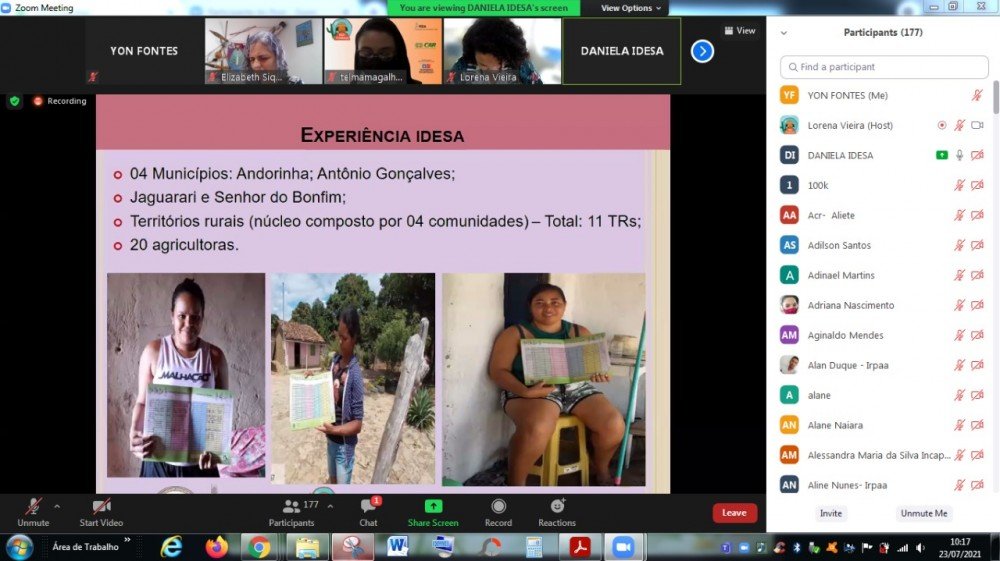Click the green Share Screen icon

[433, 507]
